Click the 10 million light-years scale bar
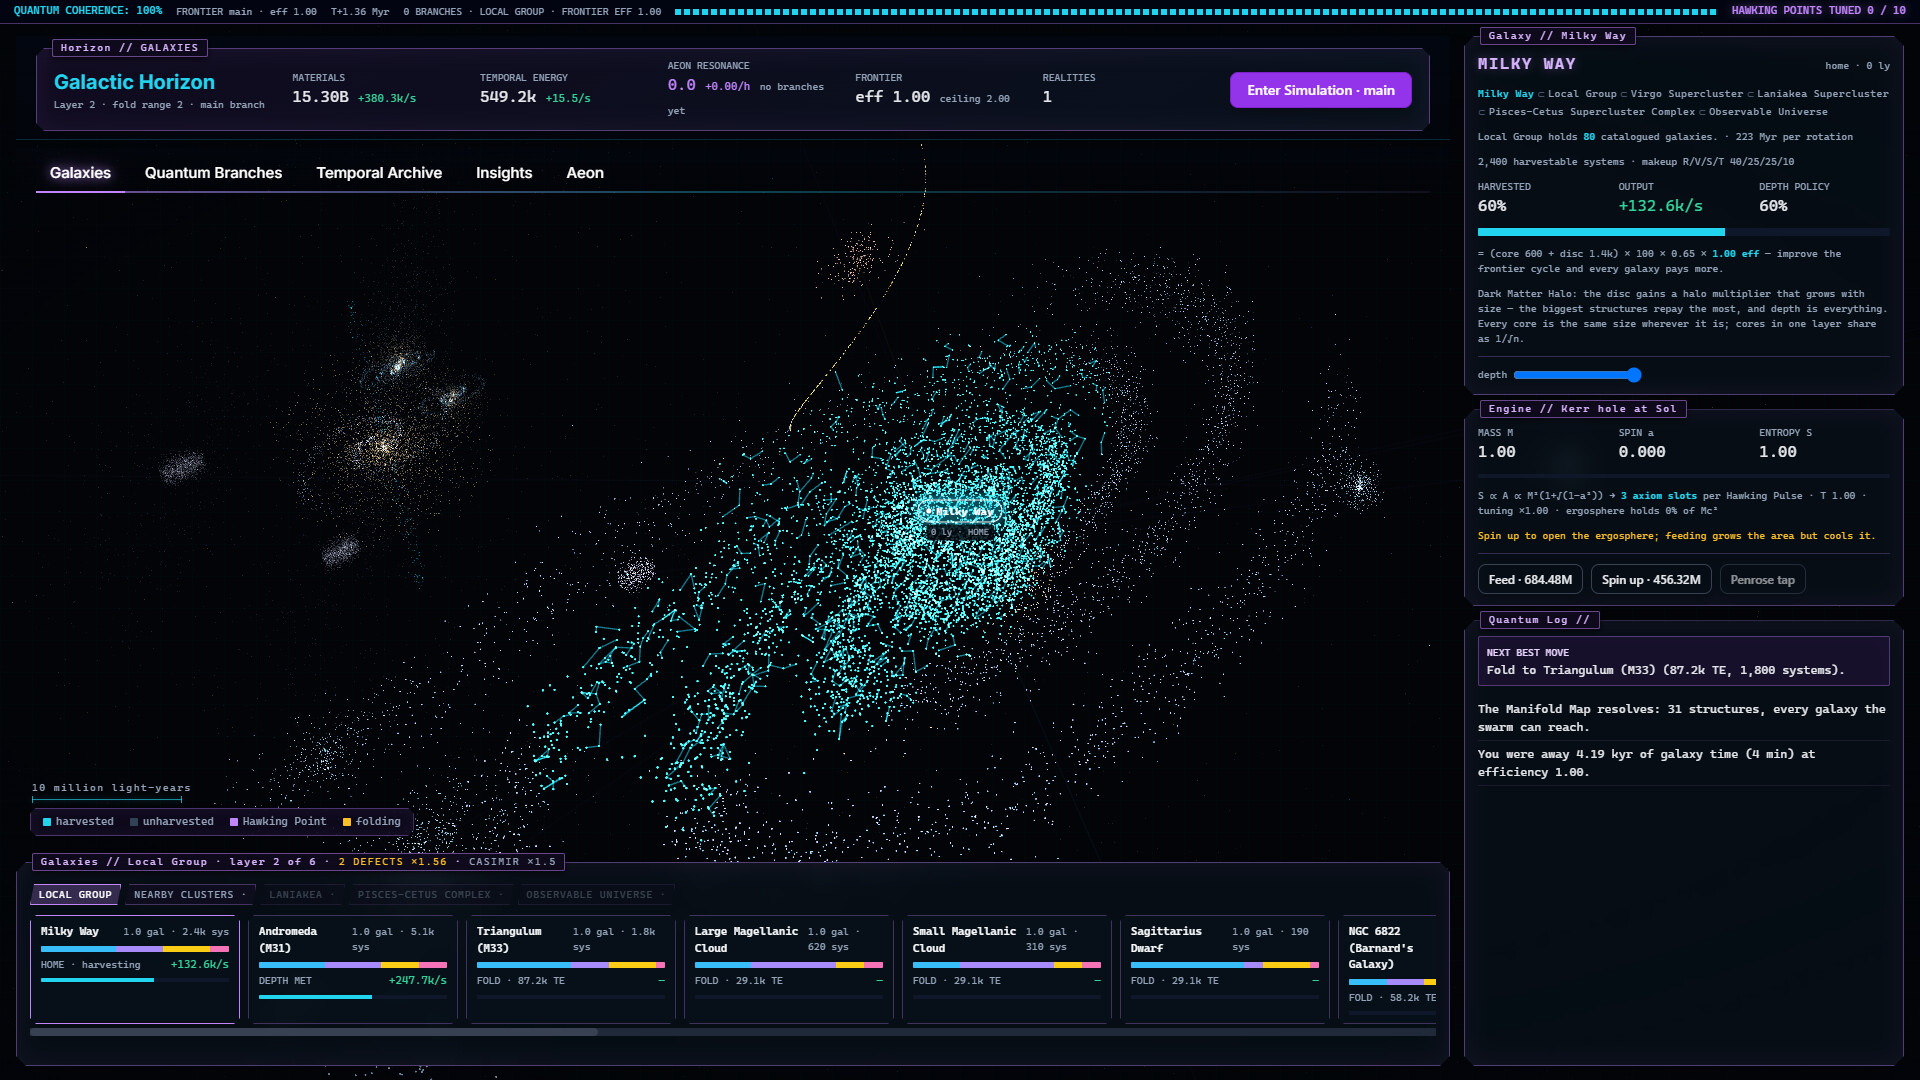Screen dimensions: 1920x1080 click(x=107, y=799)
